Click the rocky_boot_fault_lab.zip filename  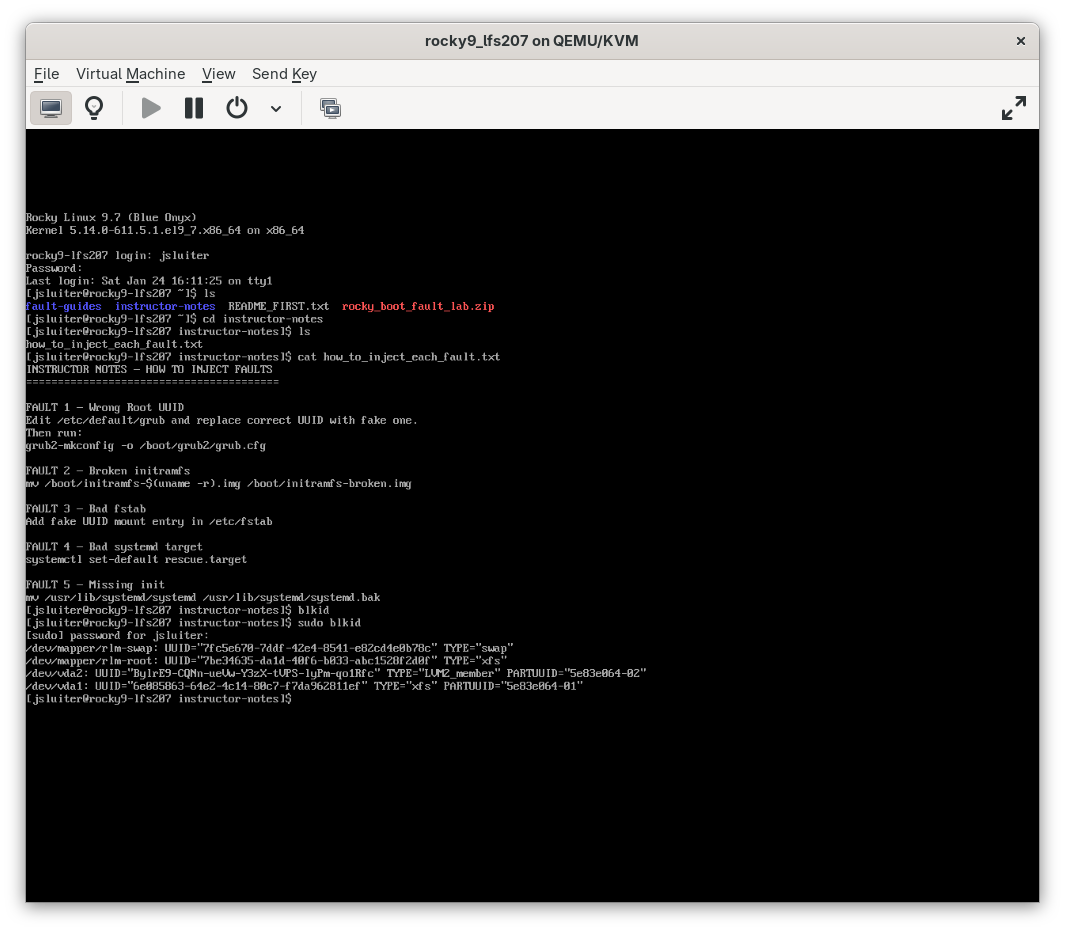point(418,306)
